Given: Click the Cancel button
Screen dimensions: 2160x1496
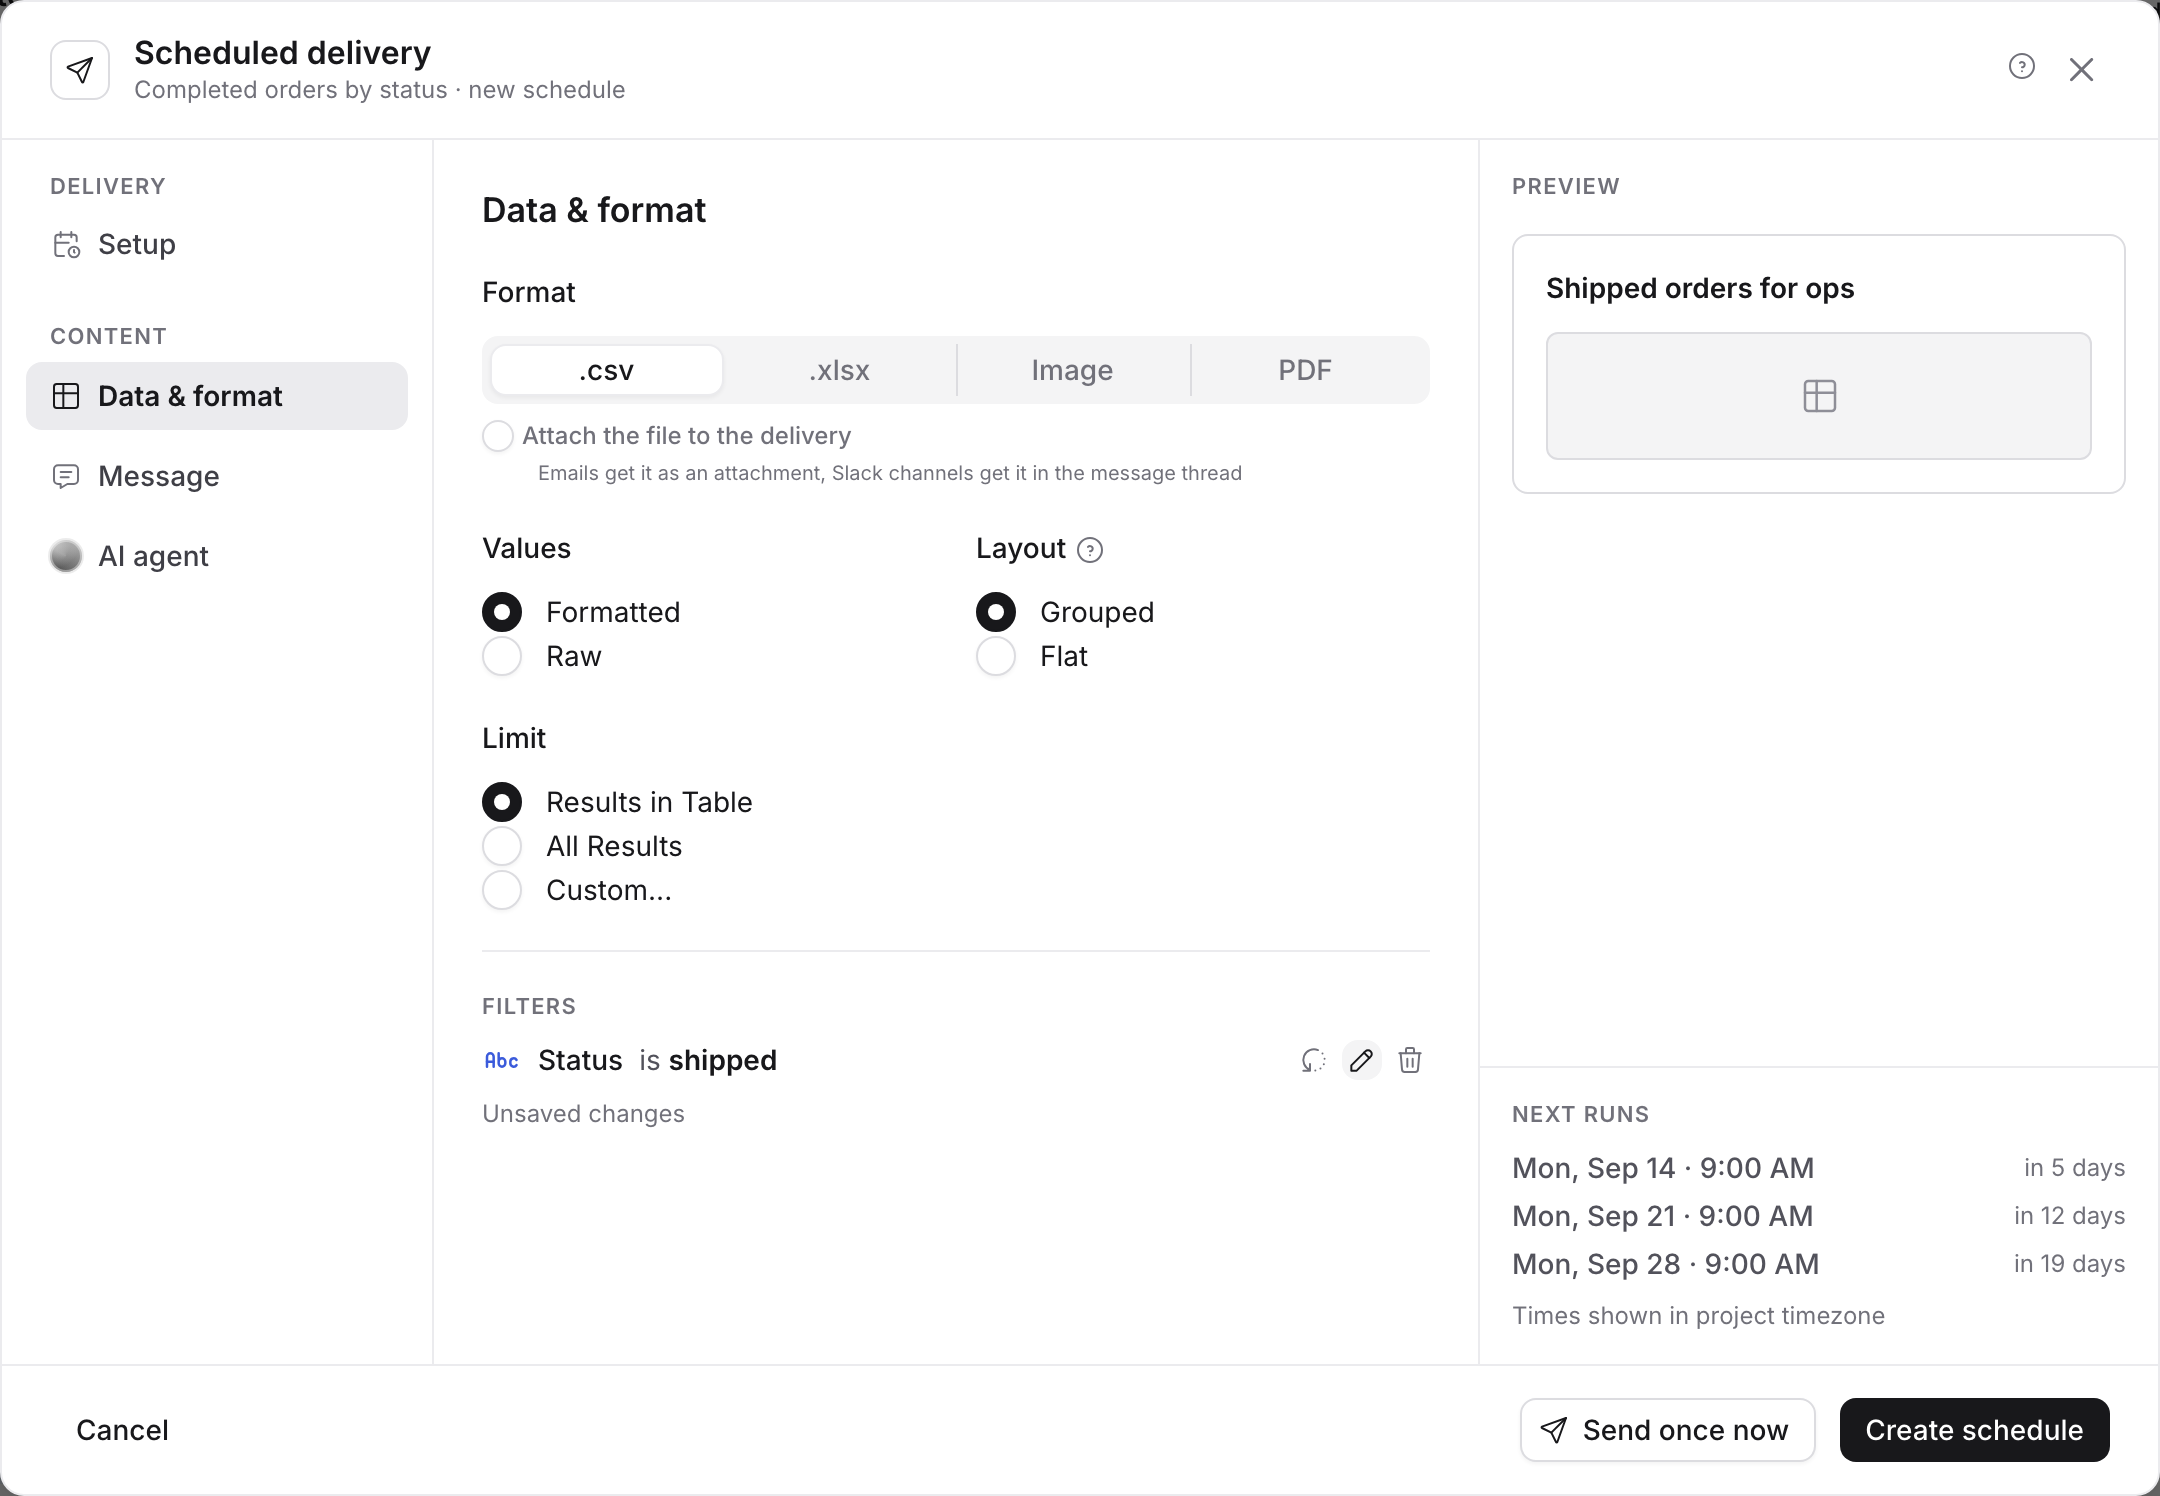Looking at the screenshot, I should coord(122,1430).
